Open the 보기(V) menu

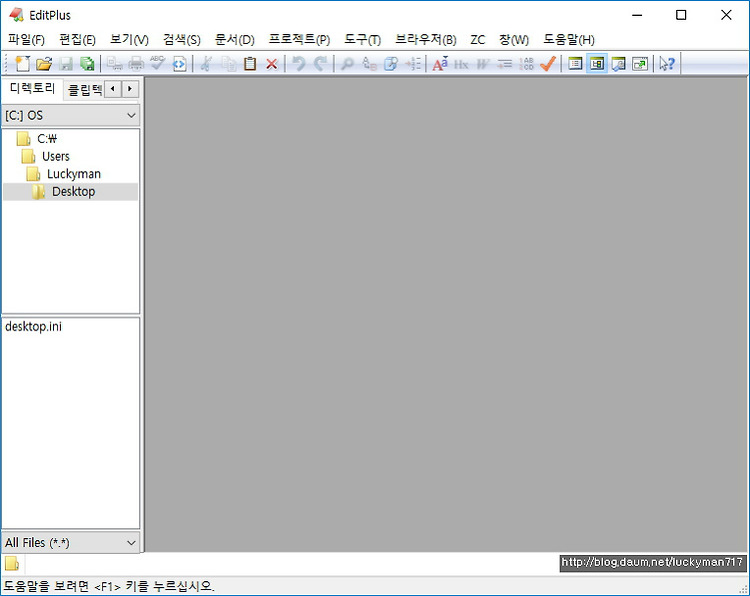tap(129, 39)
